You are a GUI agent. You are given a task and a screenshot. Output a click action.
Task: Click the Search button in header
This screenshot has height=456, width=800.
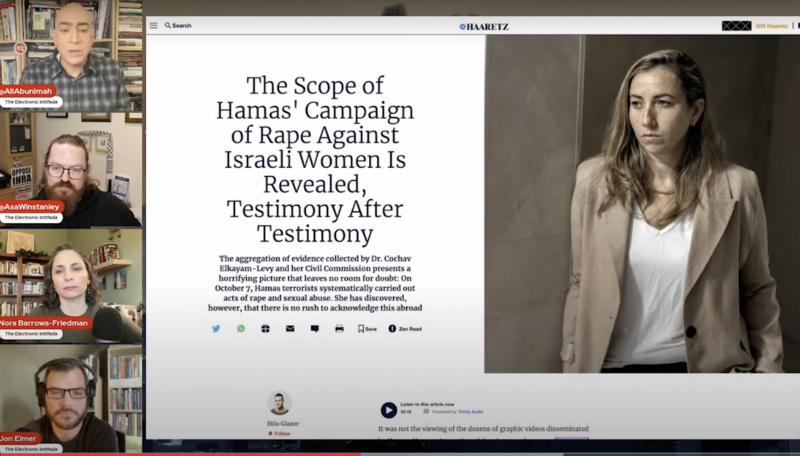(178, 25)
